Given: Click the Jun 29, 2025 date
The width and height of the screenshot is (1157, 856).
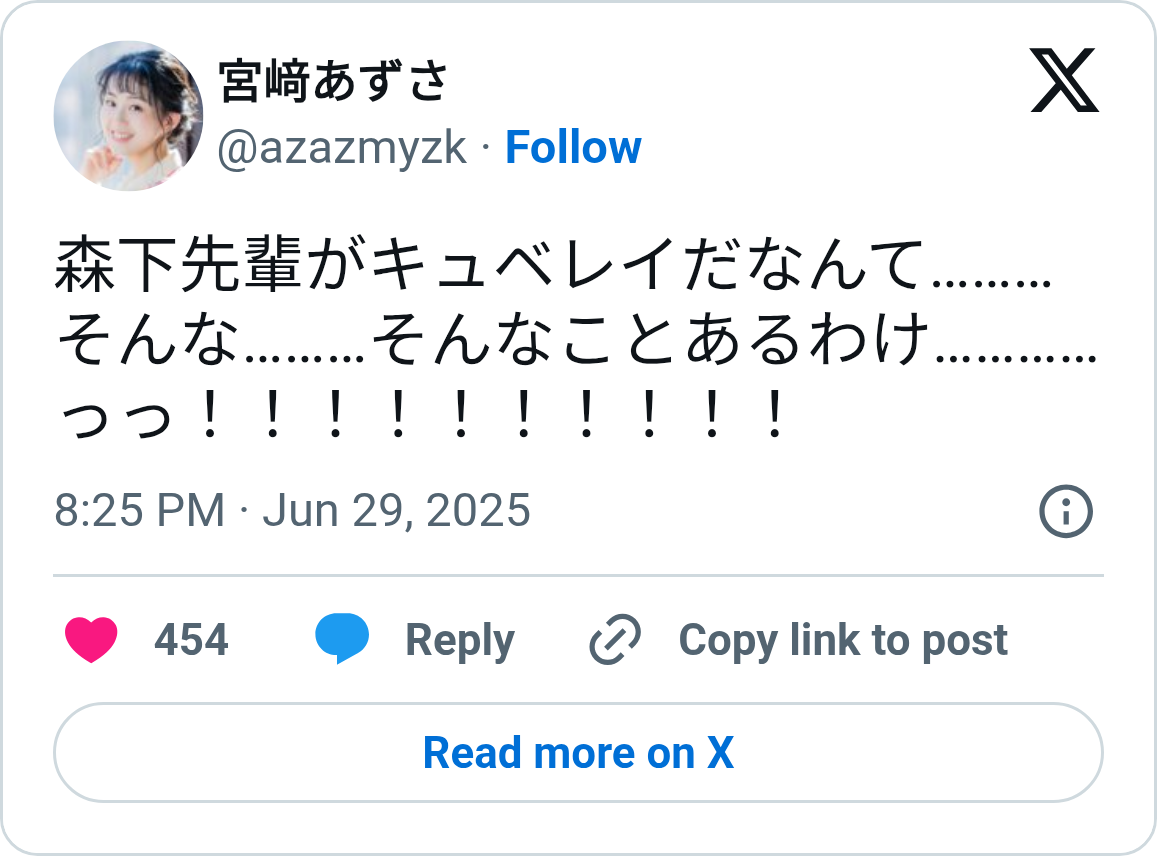Looking at the screenshot, I should (396, 510).
